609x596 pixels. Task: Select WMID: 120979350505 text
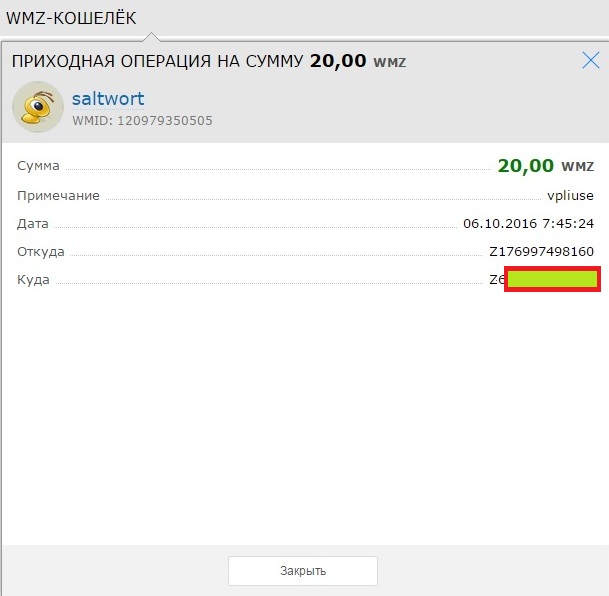(142, 121)
